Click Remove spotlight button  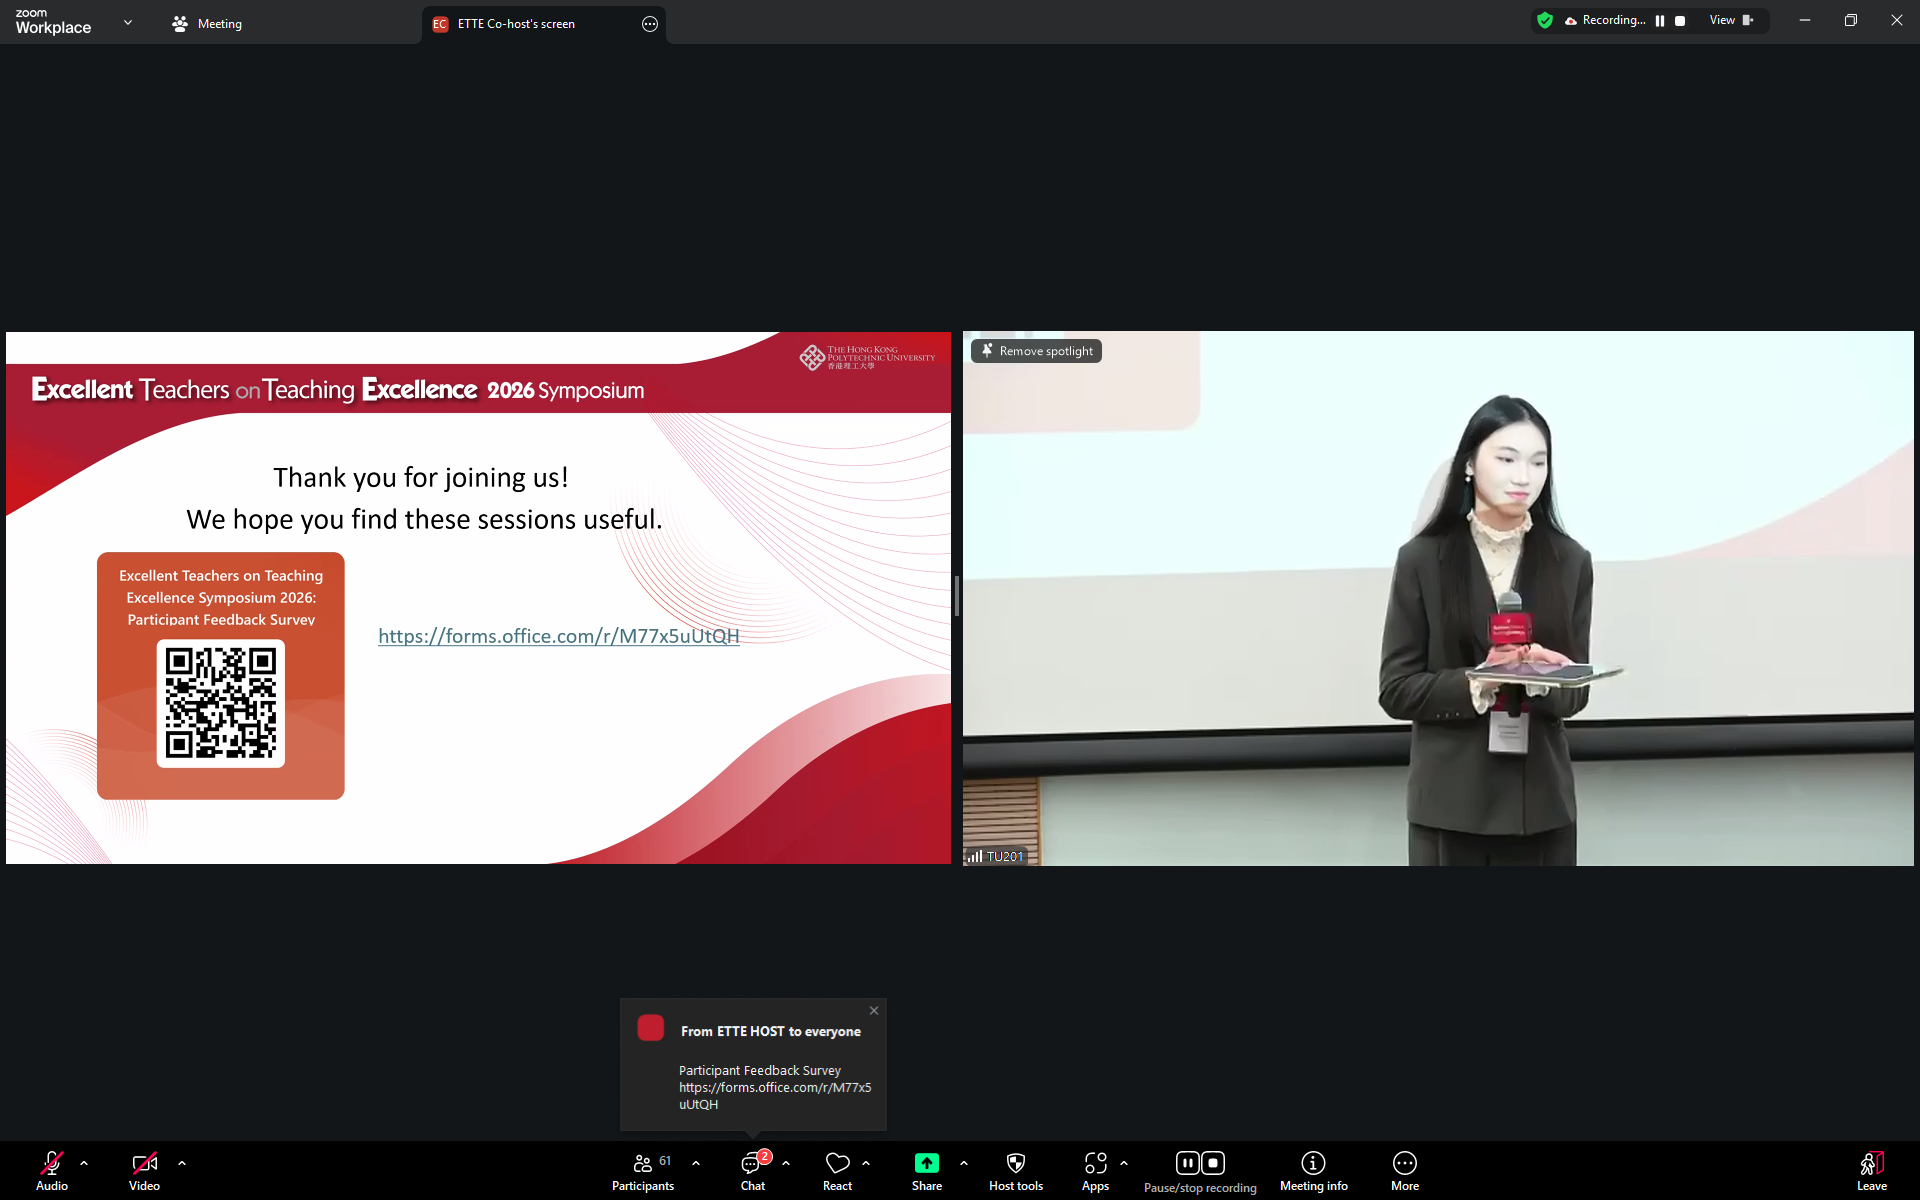click(1036, 351)
